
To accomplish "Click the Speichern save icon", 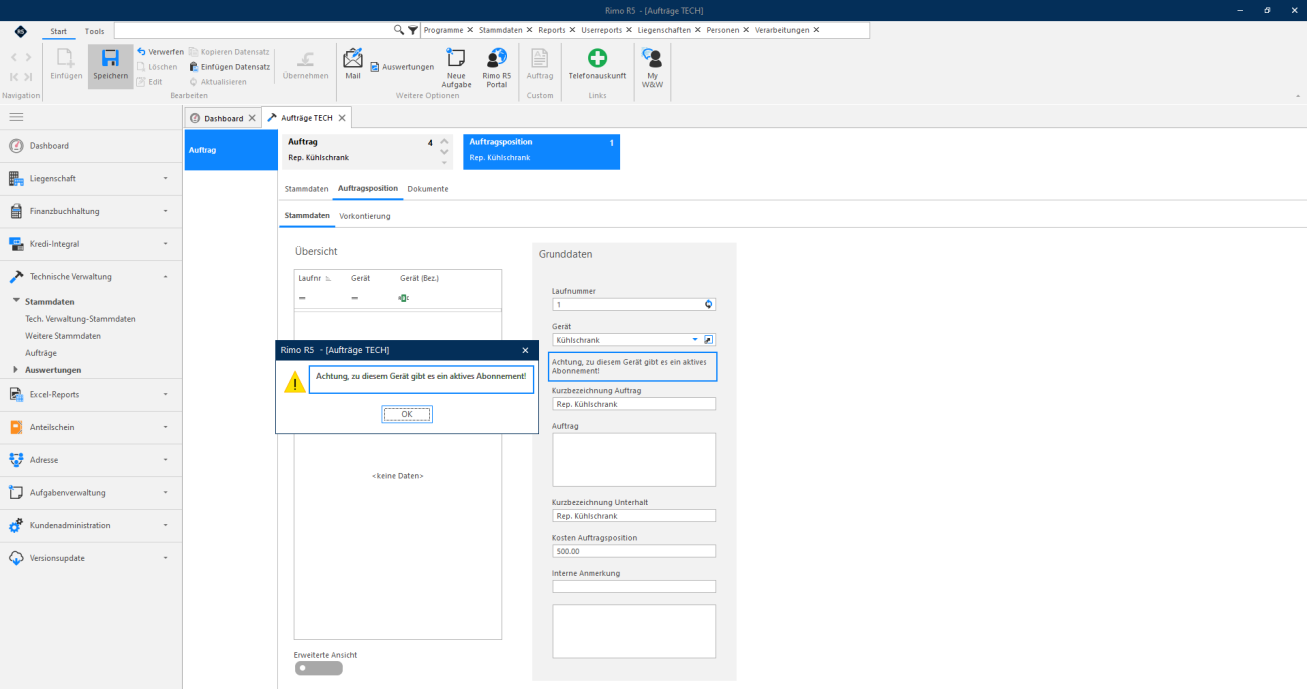I will pos(110,58).
